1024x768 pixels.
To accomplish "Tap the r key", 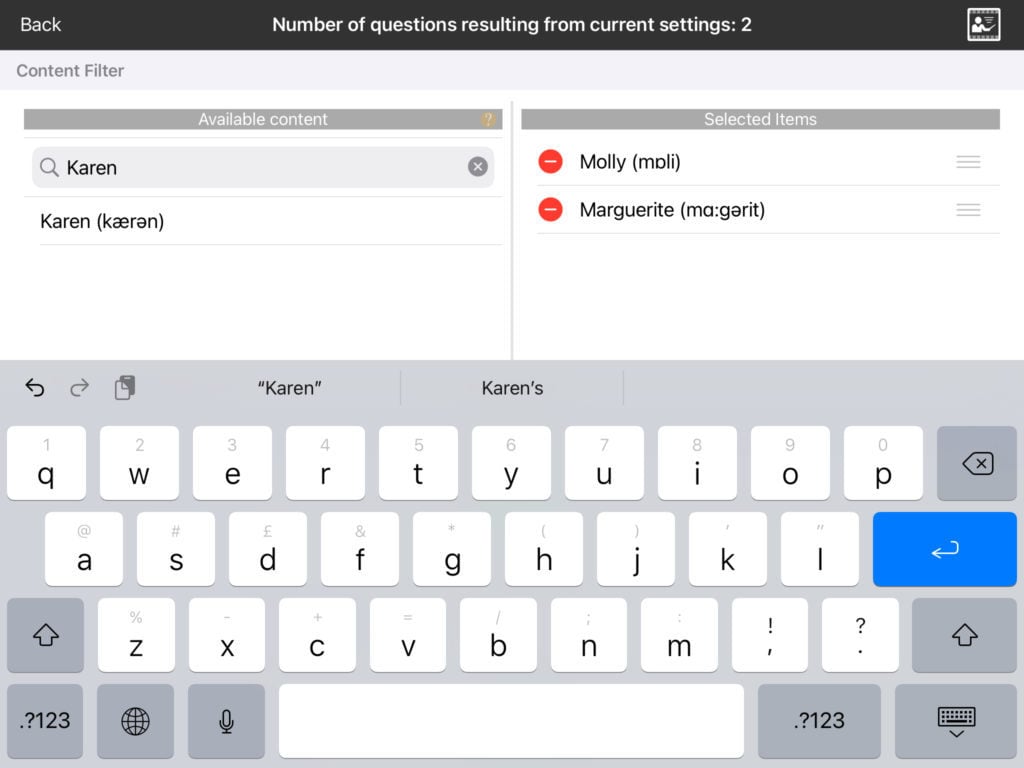I will (325, 464).
